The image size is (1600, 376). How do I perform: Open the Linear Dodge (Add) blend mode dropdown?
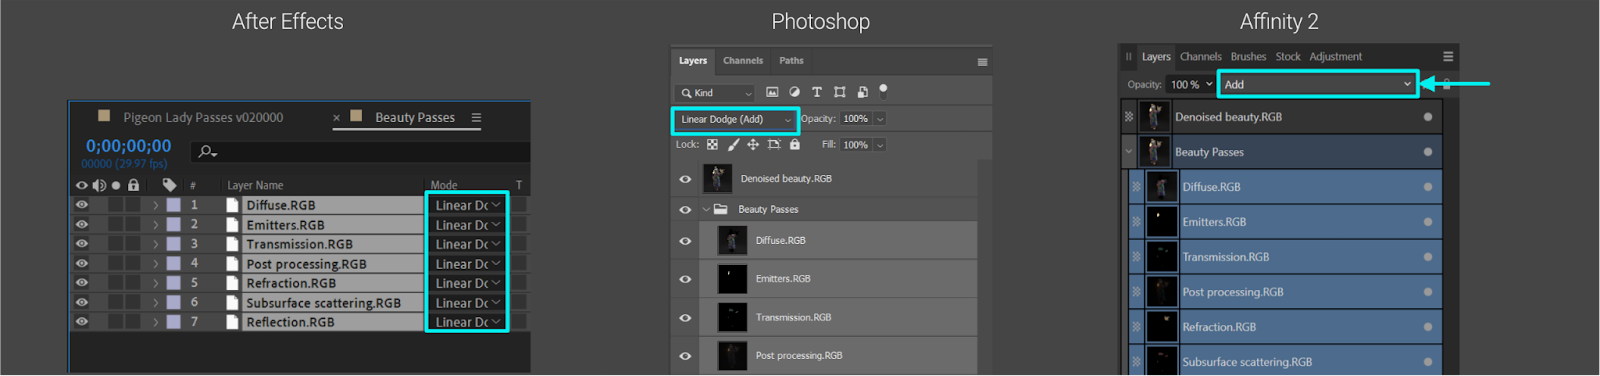pyautogui.click(x=735, y=120)
